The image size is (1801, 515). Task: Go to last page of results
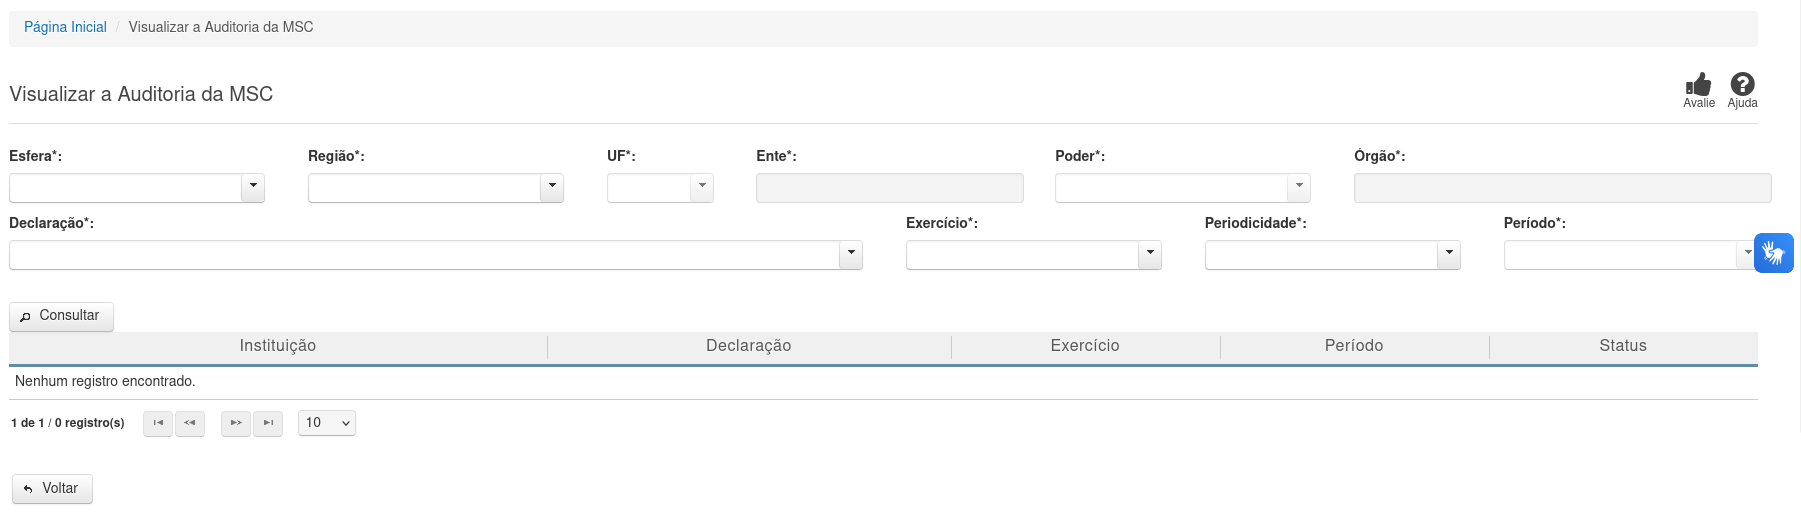coord(268,423)
